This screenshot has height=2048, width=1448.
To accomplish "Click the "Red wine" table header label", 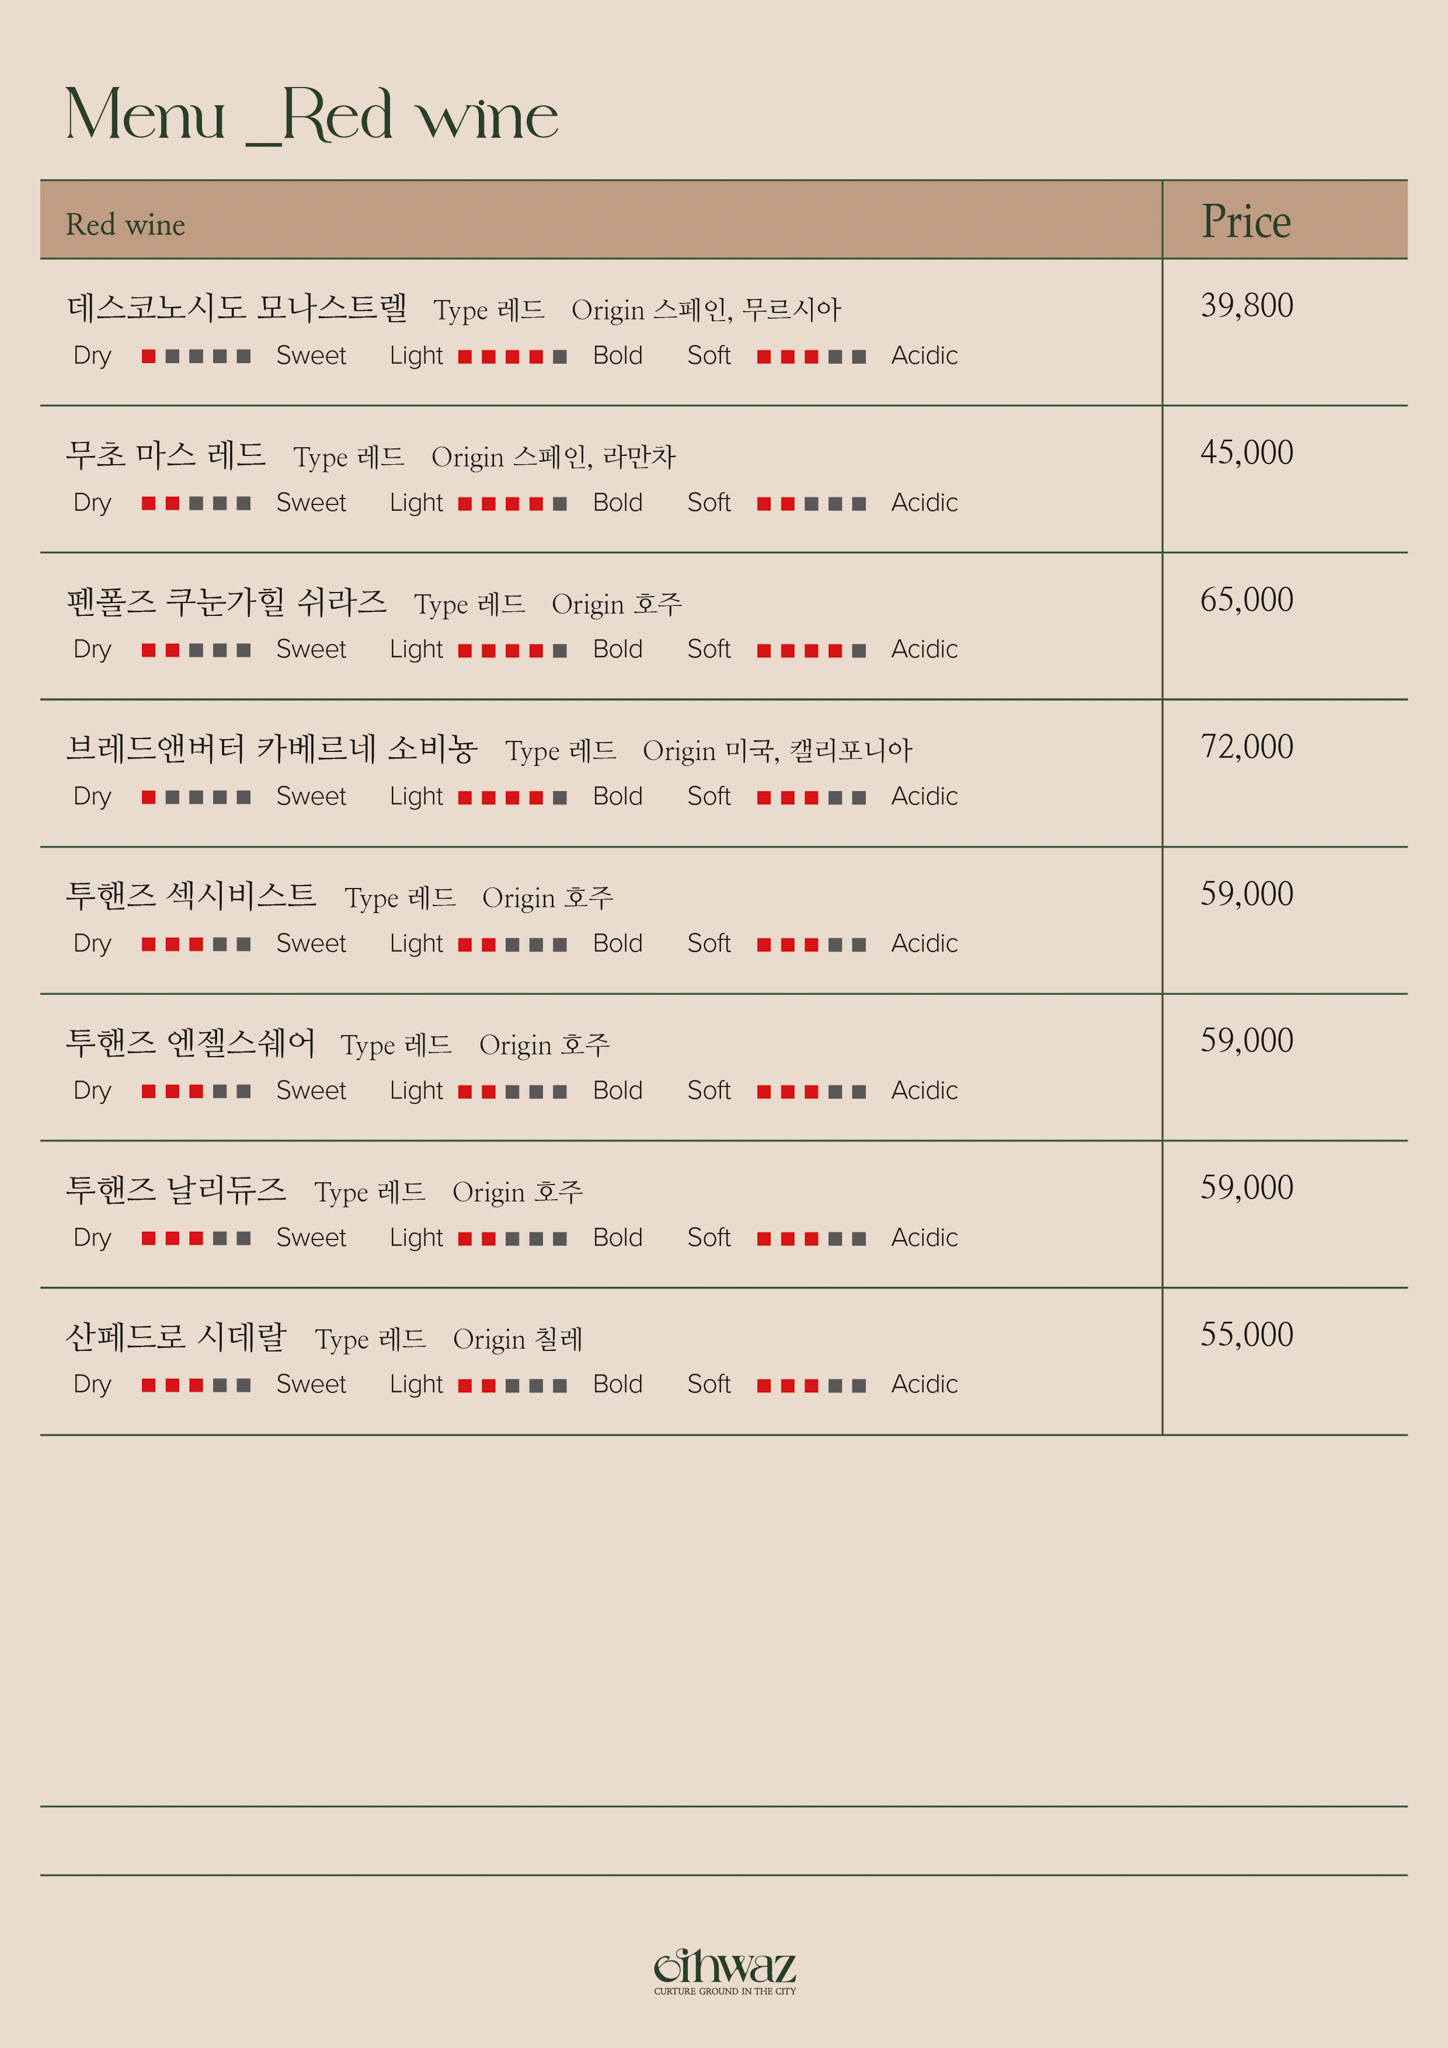I will [125, 224].
